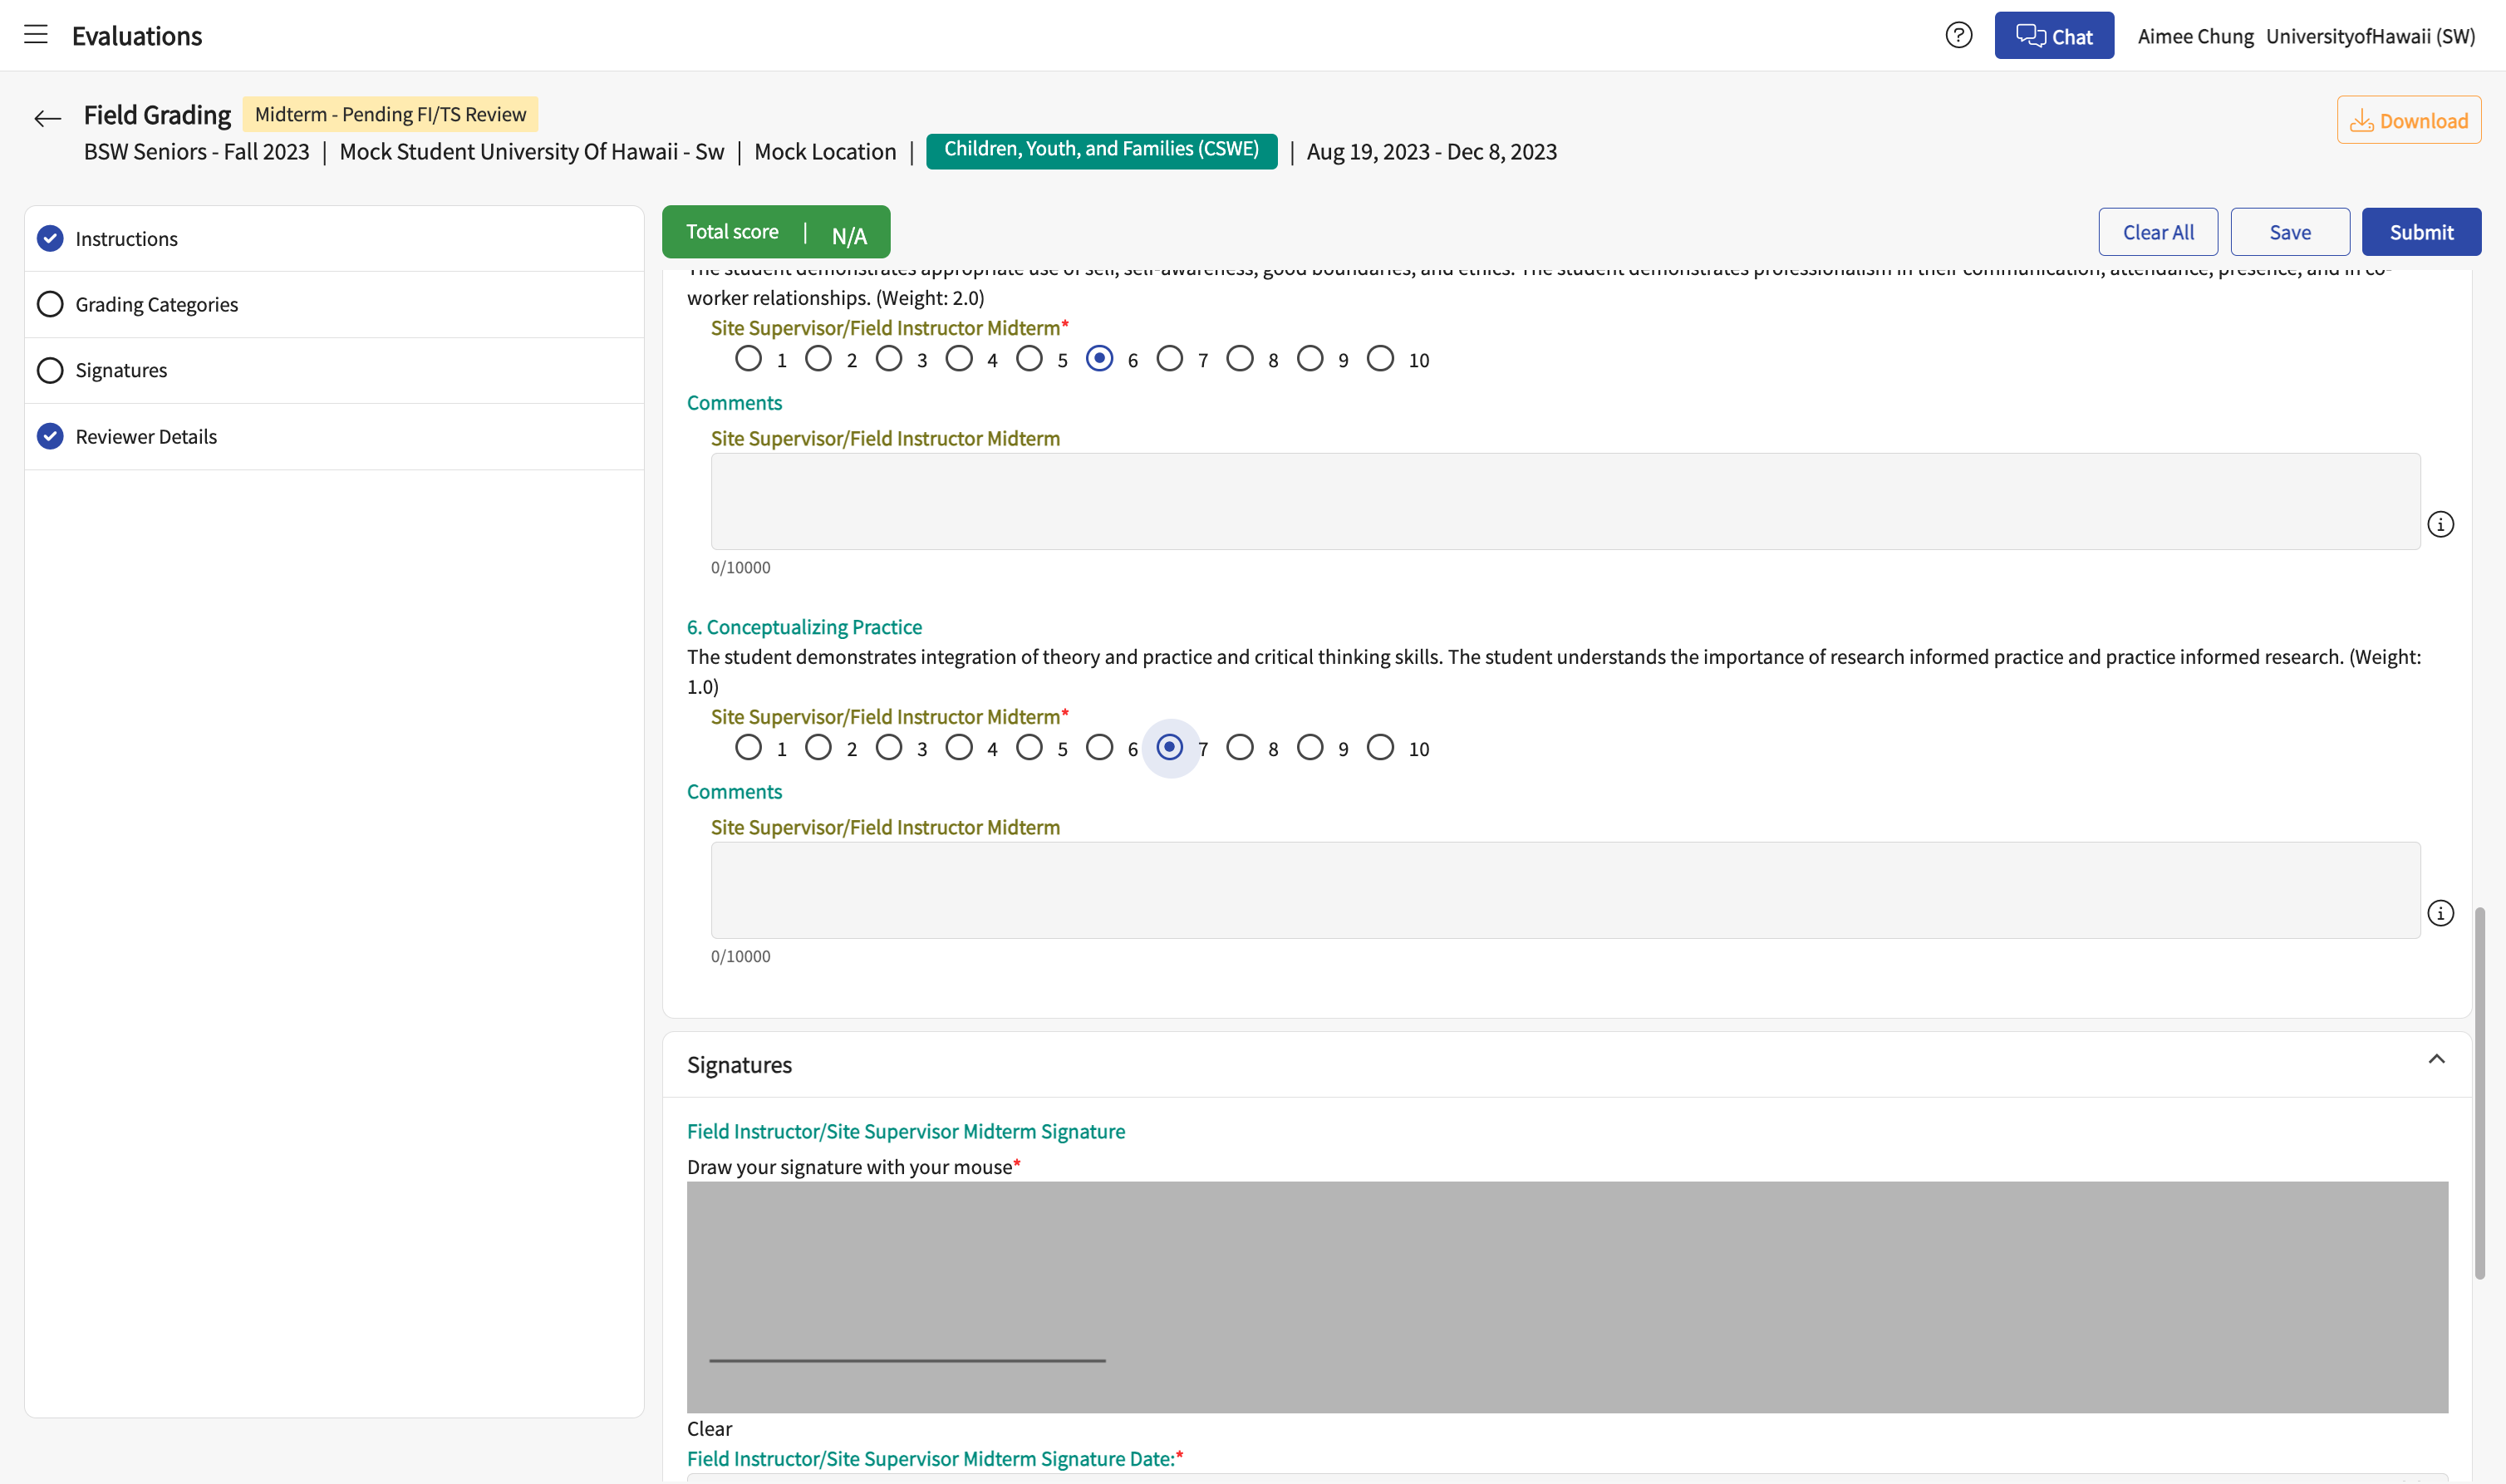Open the hamburger navigation menu
Image resolution: width=2506 pixels, height=1484 pixels.
36,35
